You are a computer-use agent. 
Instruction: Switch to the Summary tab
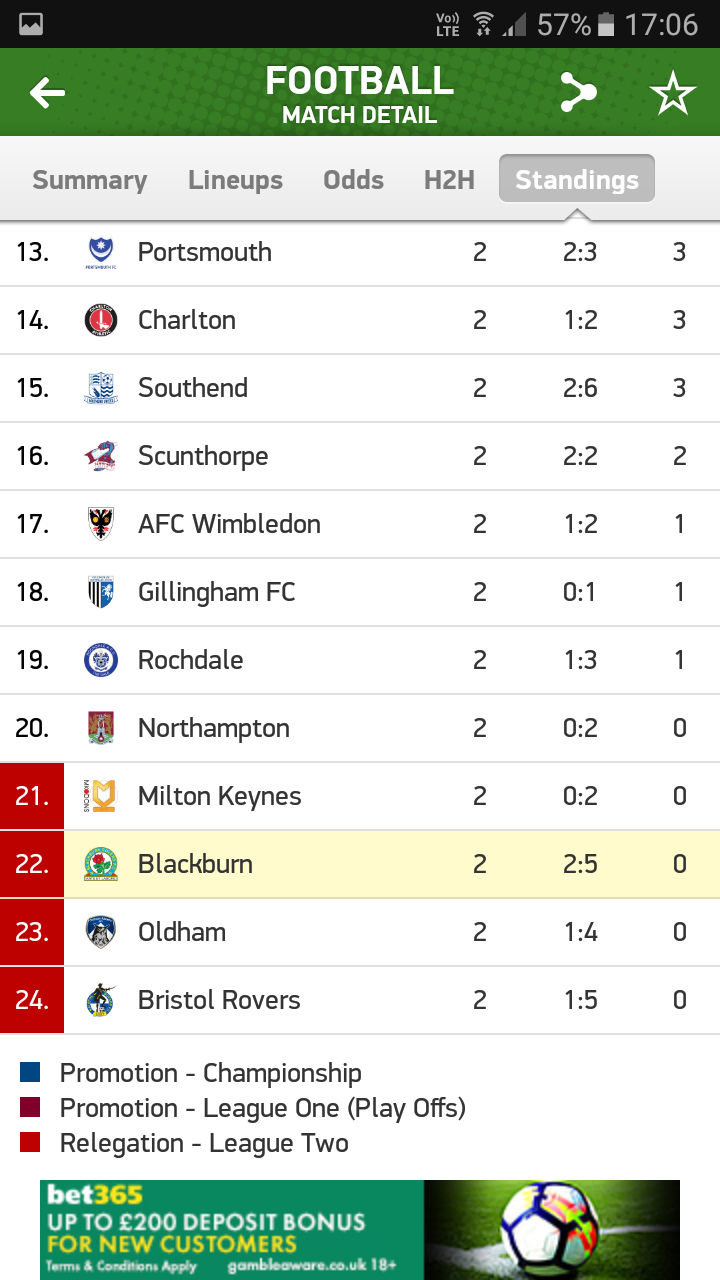(90, 181)
